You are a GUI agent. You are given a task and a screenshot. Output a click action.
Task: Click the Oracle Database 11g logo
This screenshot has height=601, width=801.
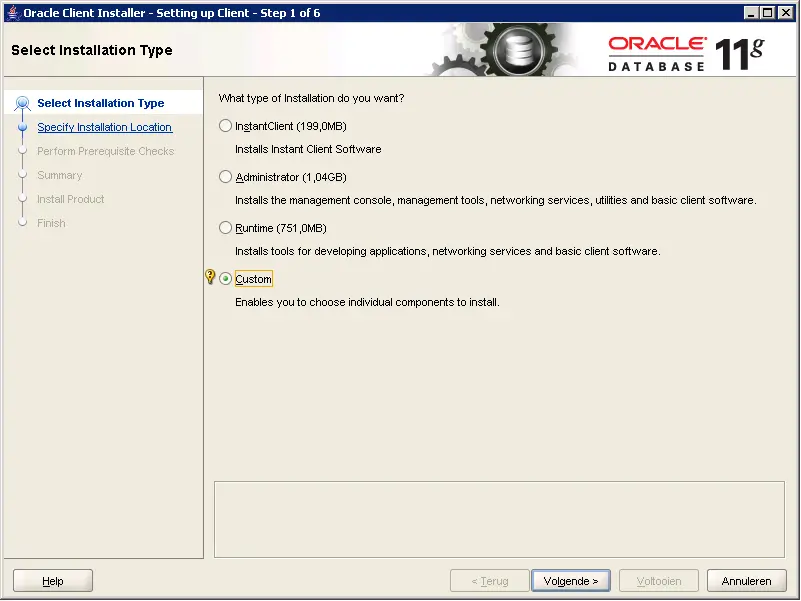[686, 53]
